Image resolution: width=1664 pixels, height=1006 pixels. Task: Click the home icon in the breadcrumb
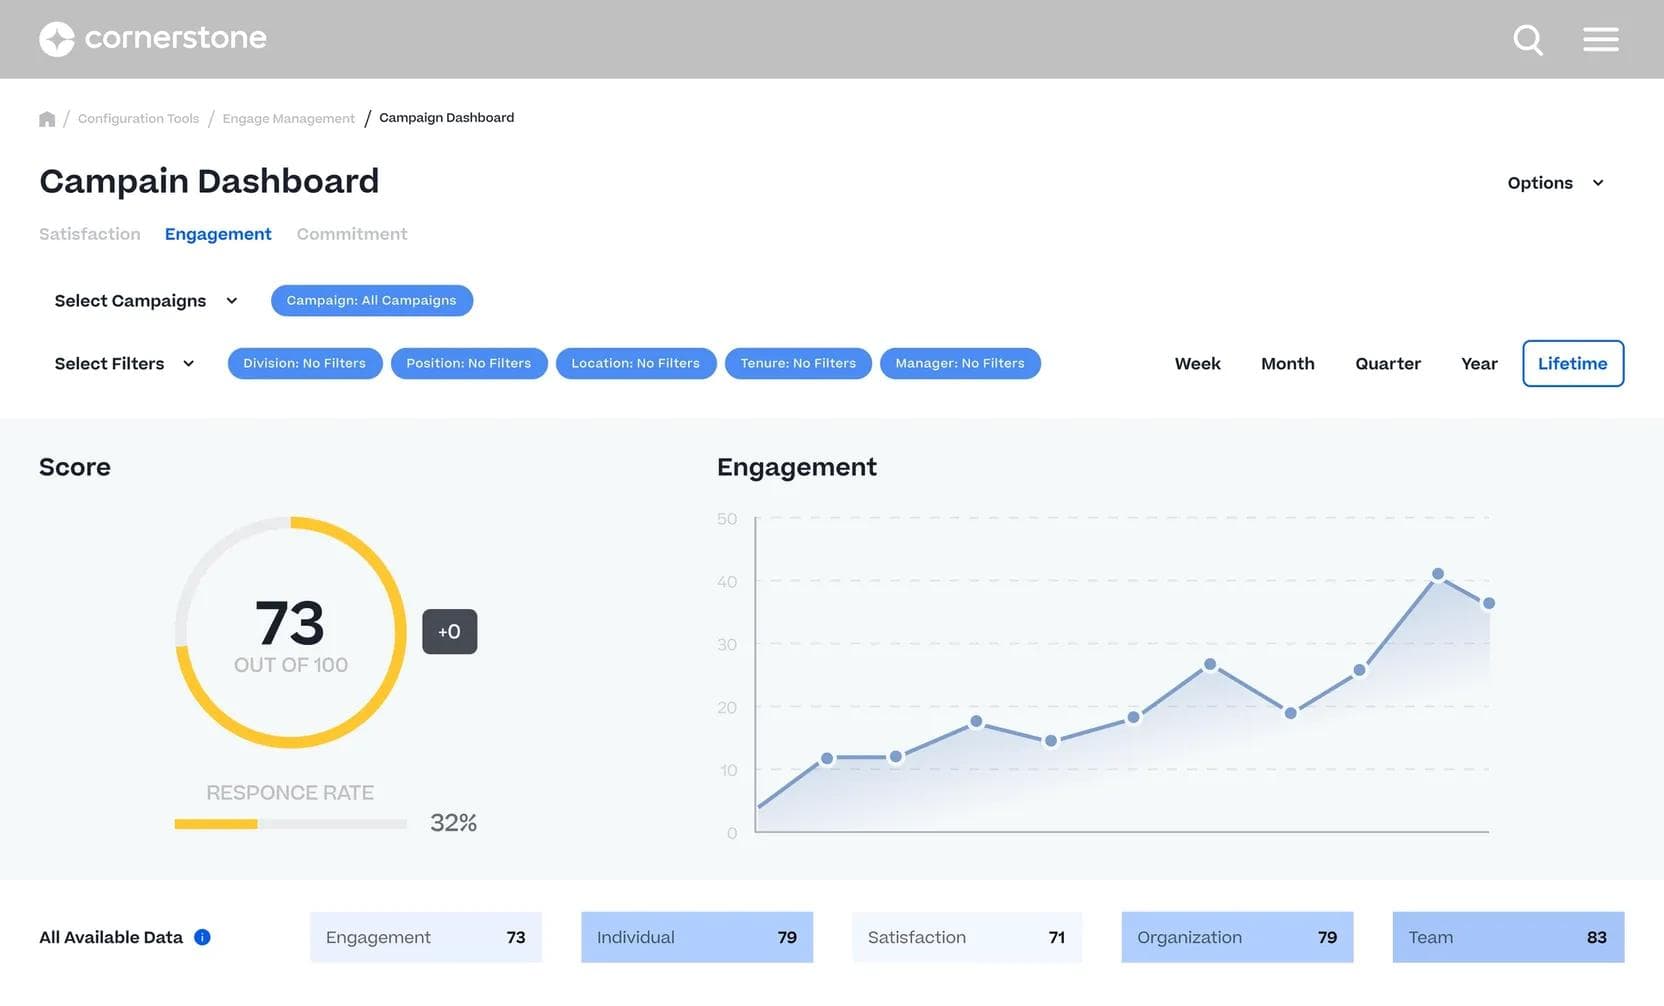(x=47, y=117)
